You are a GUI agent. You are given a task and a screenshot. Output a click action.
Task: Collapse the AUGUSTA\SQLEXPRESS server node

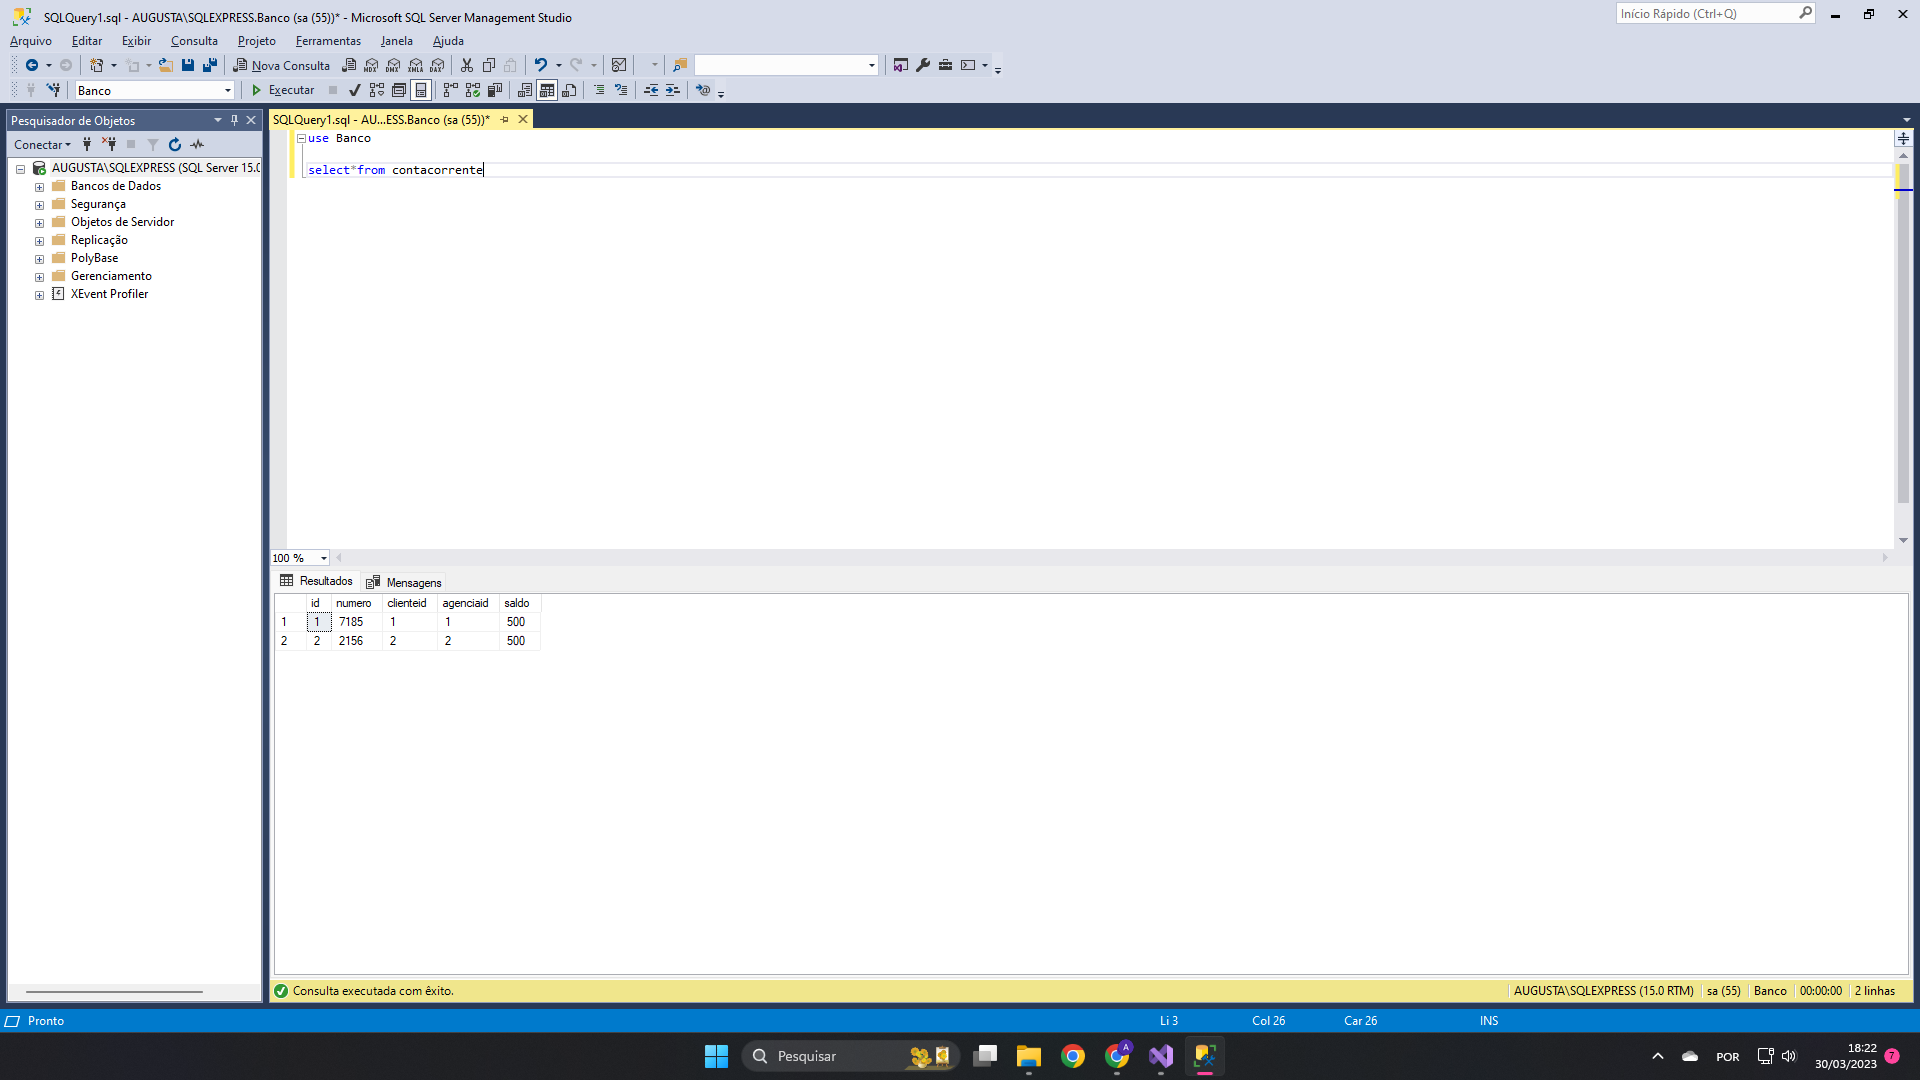[x=20, y=169]
